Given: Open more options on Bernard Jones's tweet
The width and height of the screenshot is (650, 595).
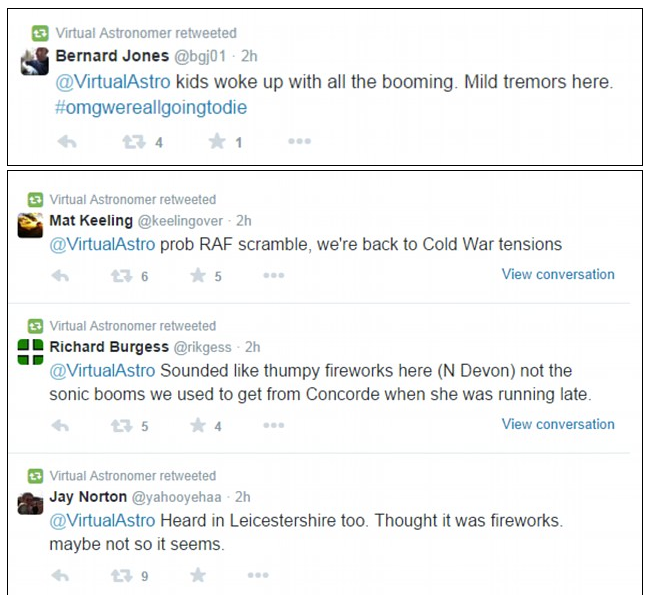Looking at the screenshot, I should [299, 142].
